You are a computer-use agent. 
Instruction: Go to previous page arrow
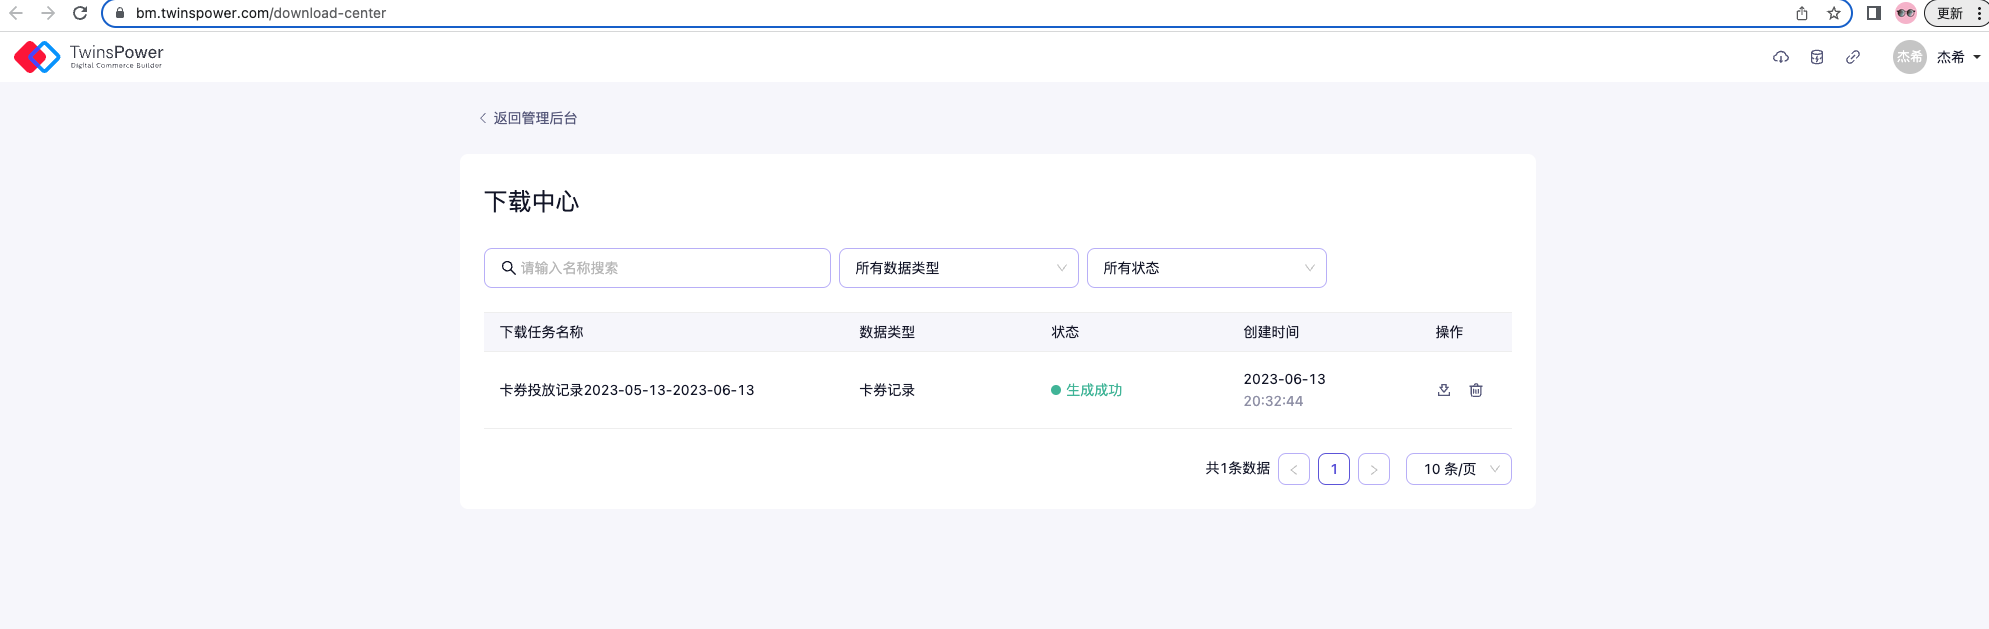[1293, 469]
